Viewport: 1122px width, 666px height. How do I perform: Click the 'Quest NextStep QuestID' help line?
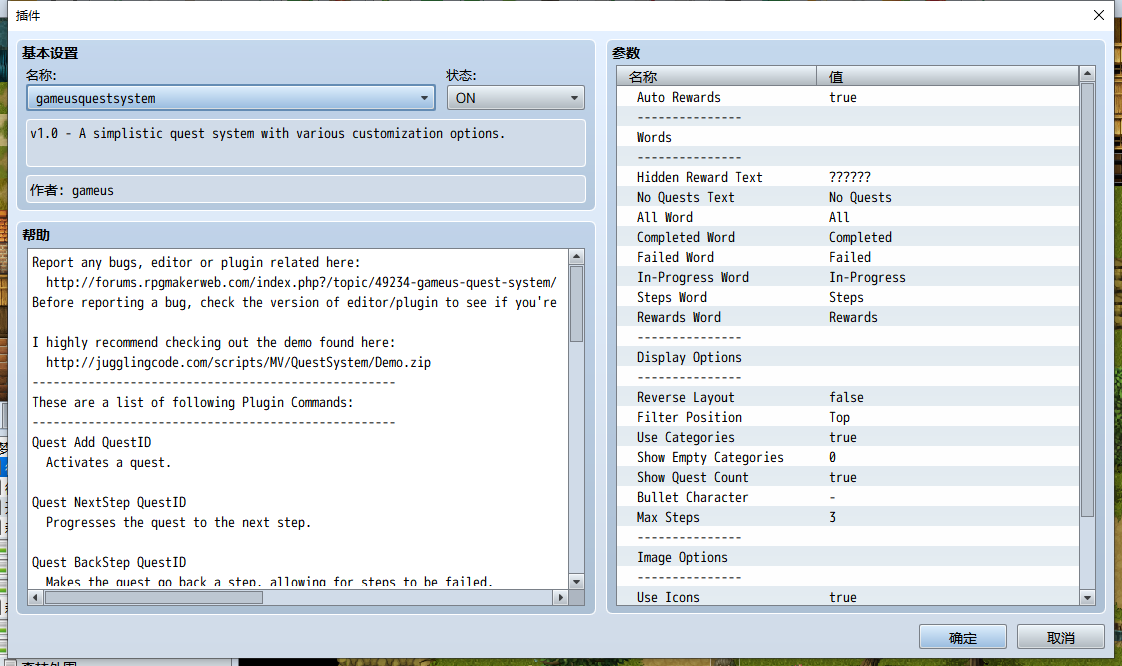coord(109,503)
